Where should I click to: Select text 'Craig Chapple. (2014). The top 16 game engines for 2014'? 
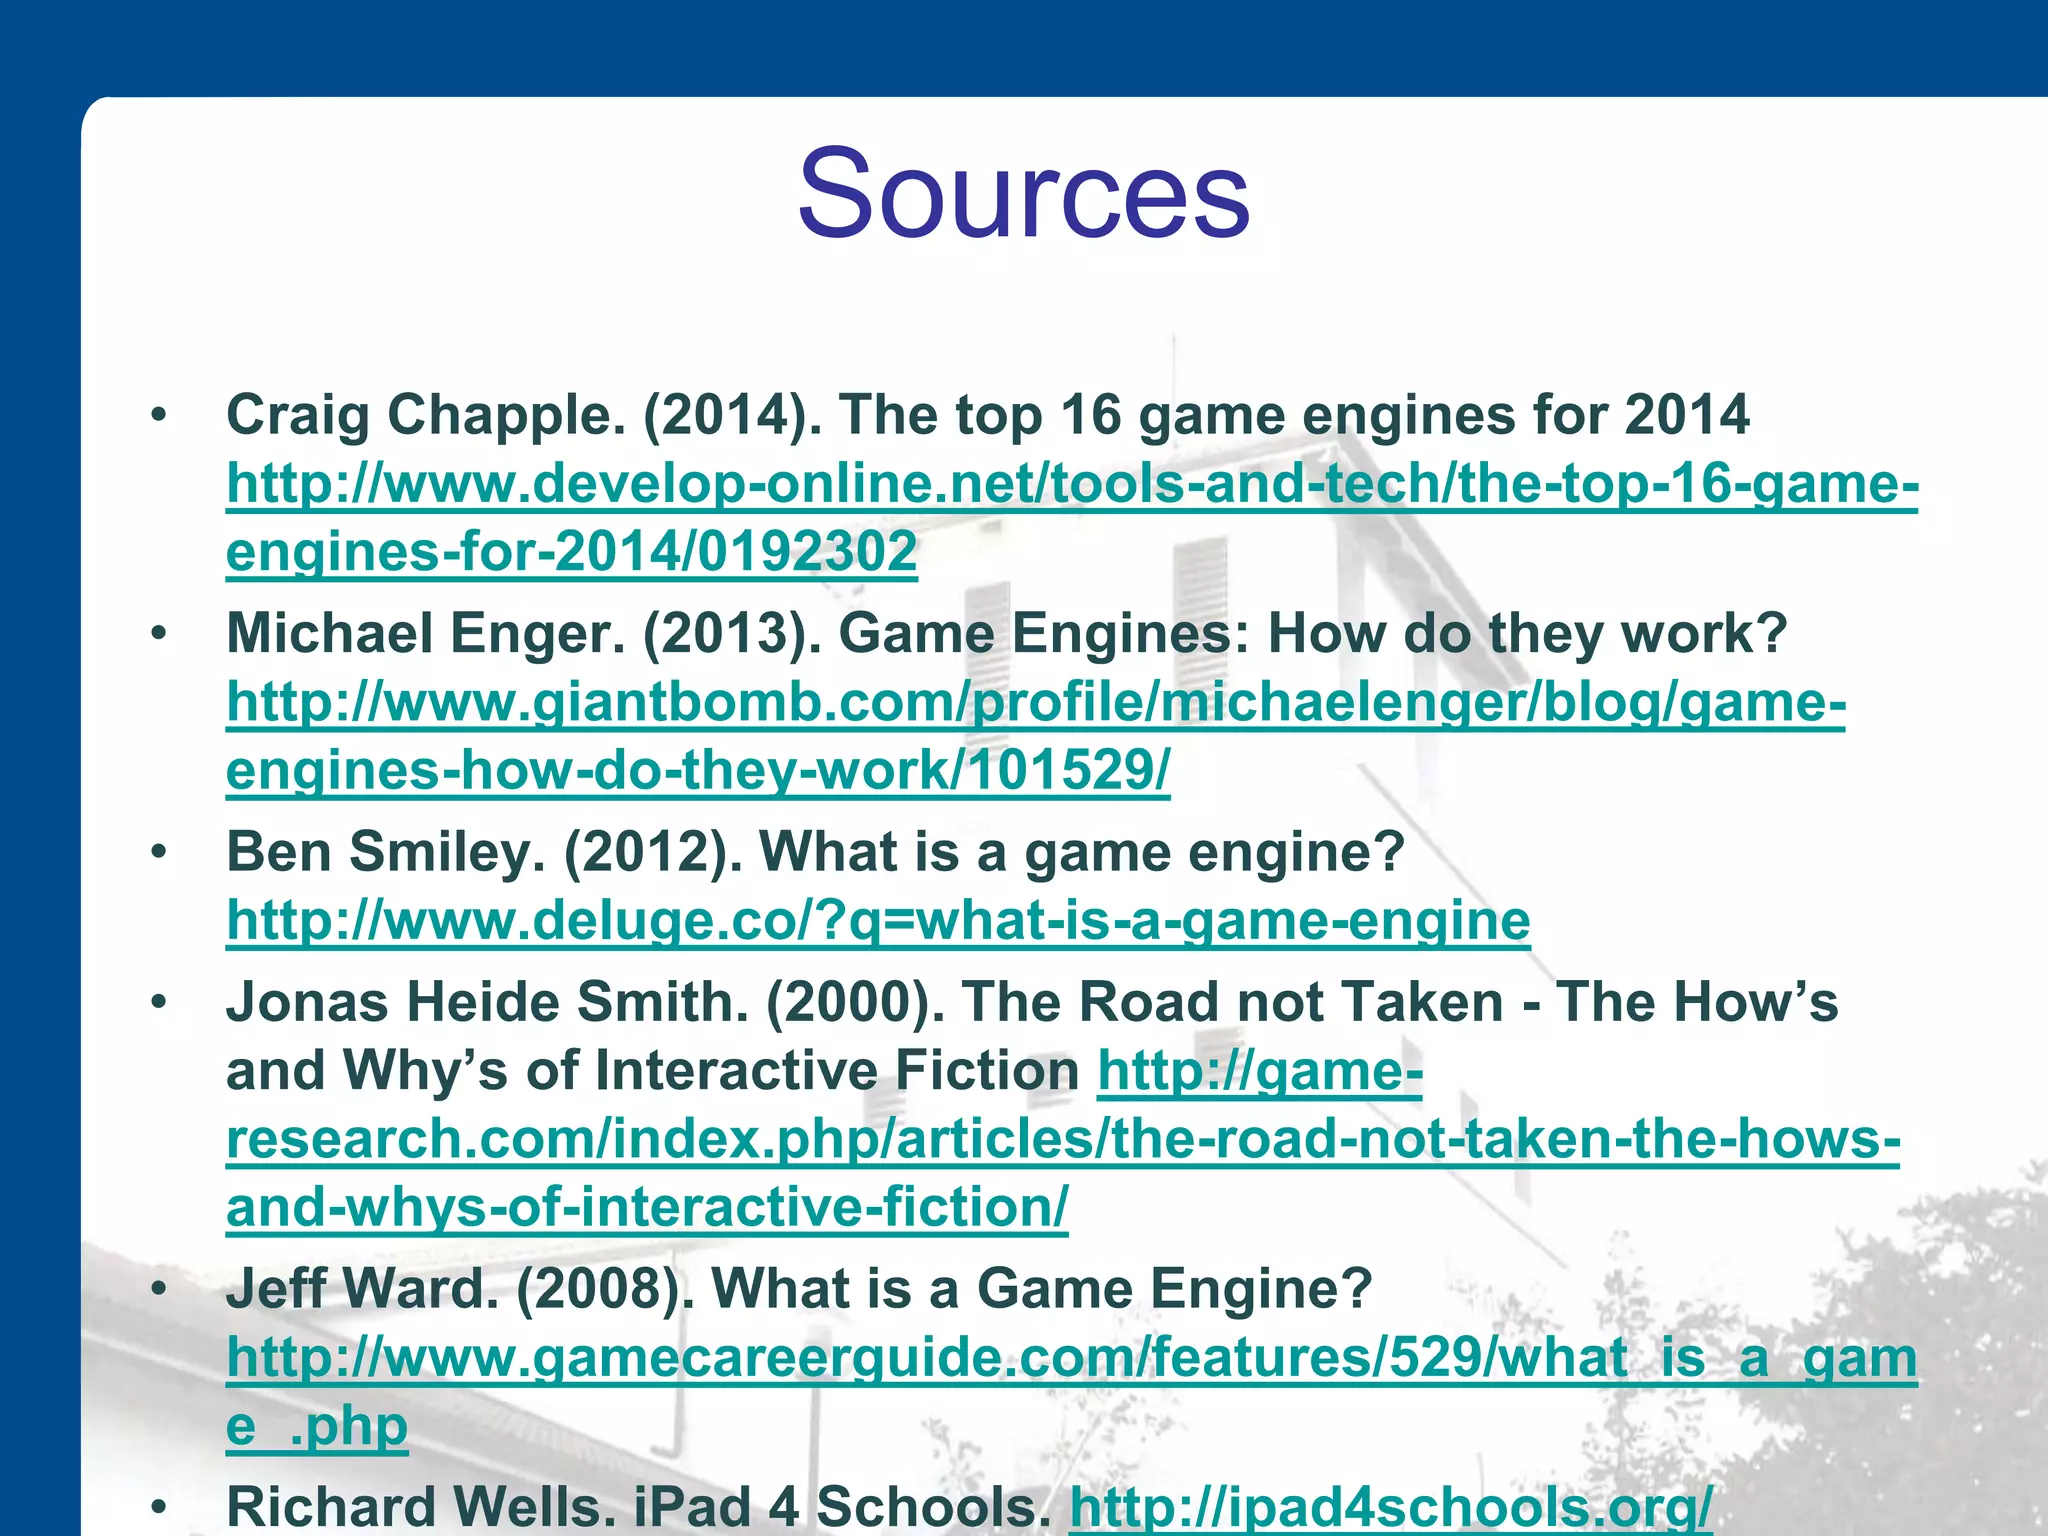point(988,415)
